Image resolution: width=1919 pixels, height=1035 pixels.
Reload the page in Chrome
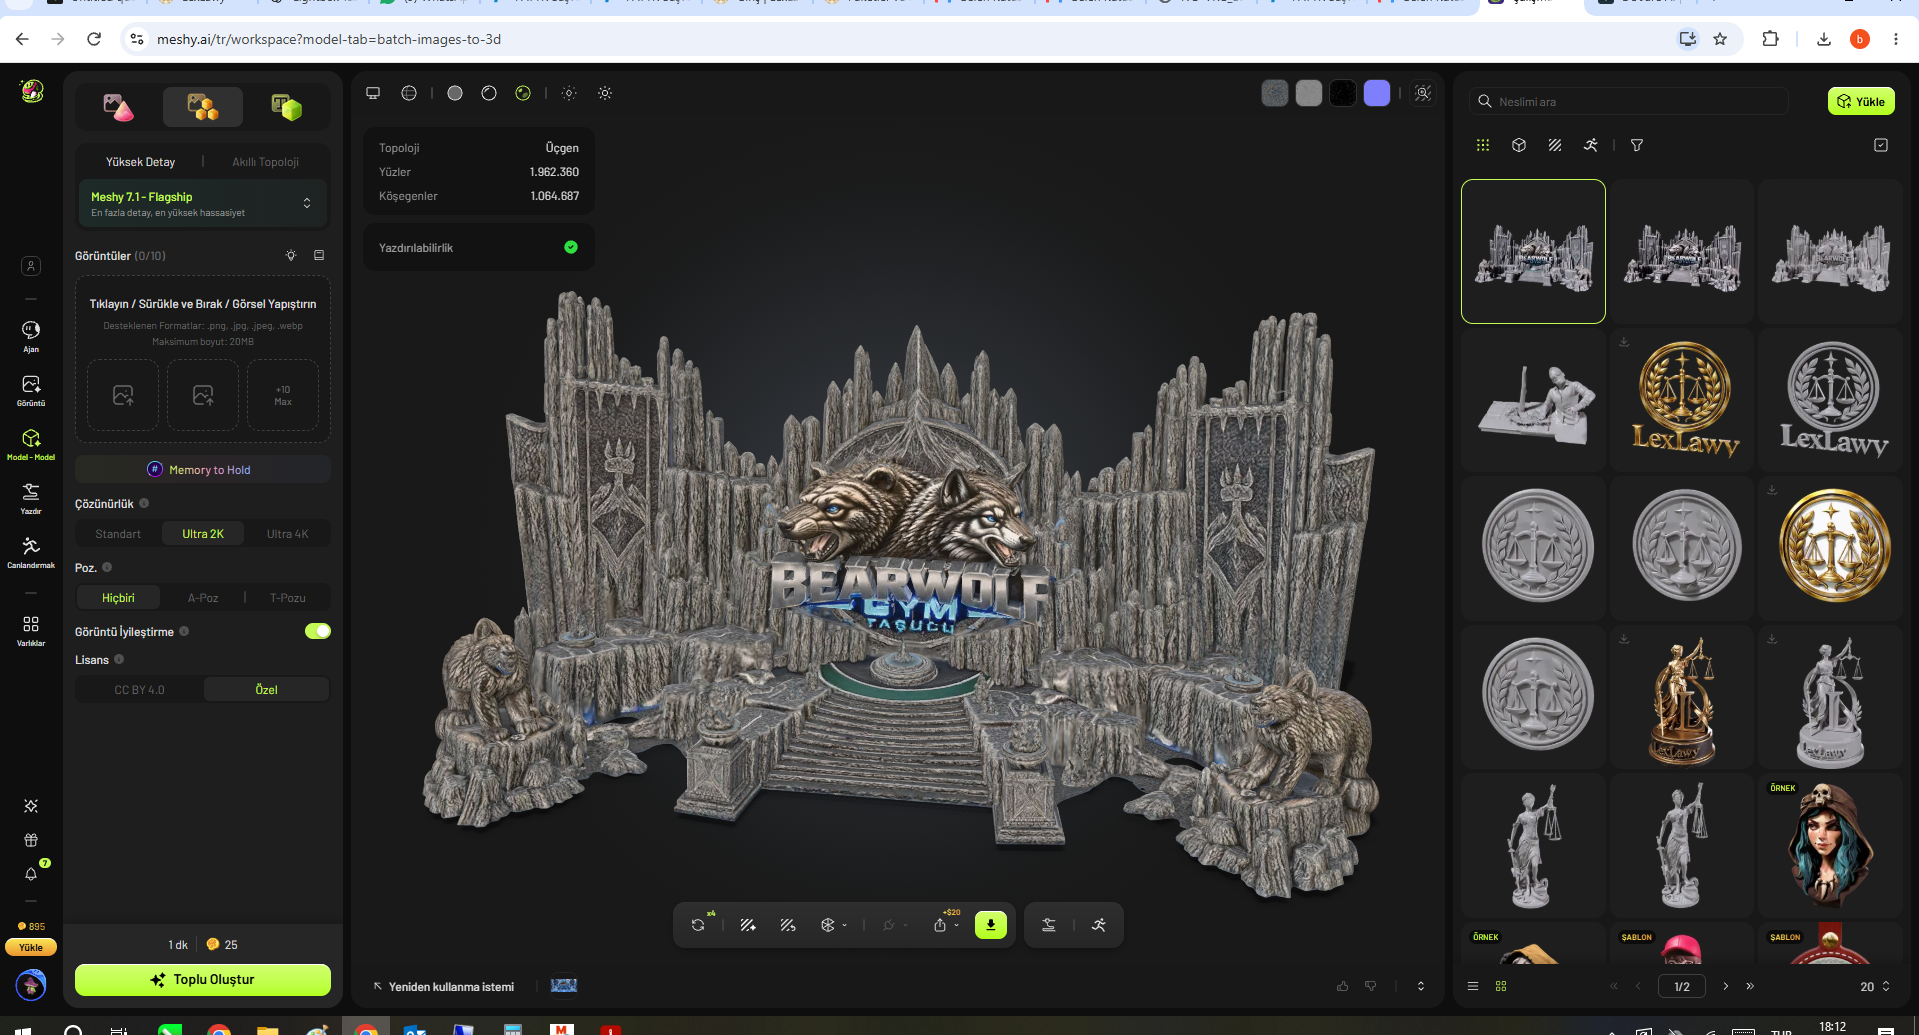point(94,39)
